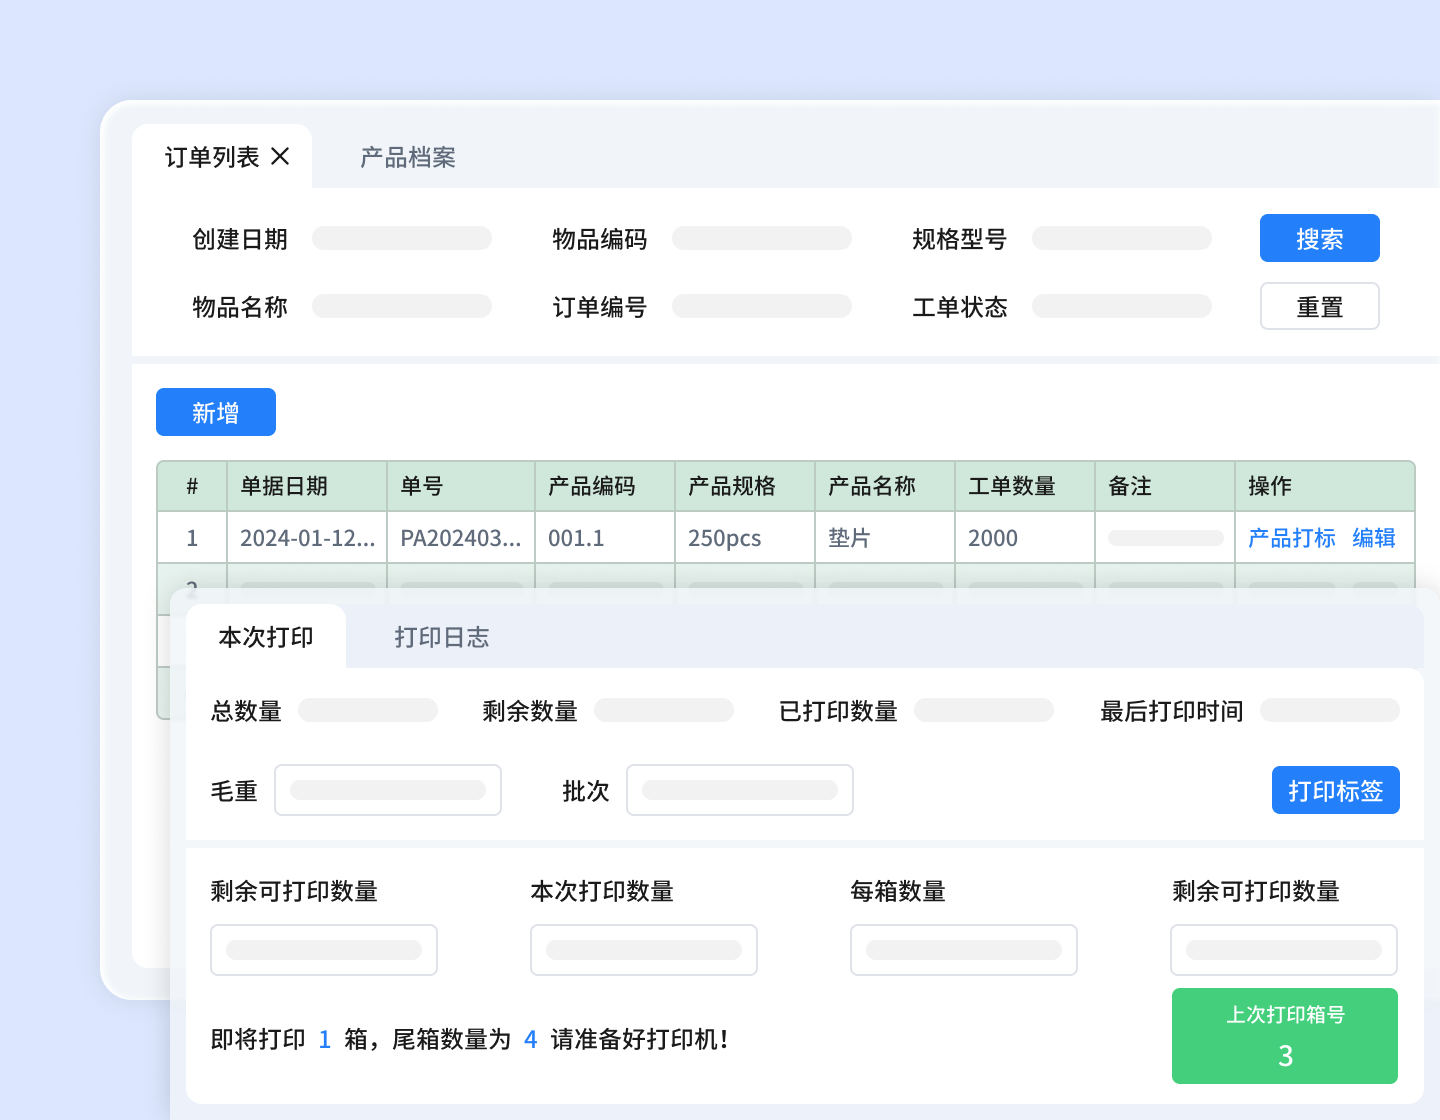Click the 批次 input box
1440x1120 pixels.
tap(740, 790)
